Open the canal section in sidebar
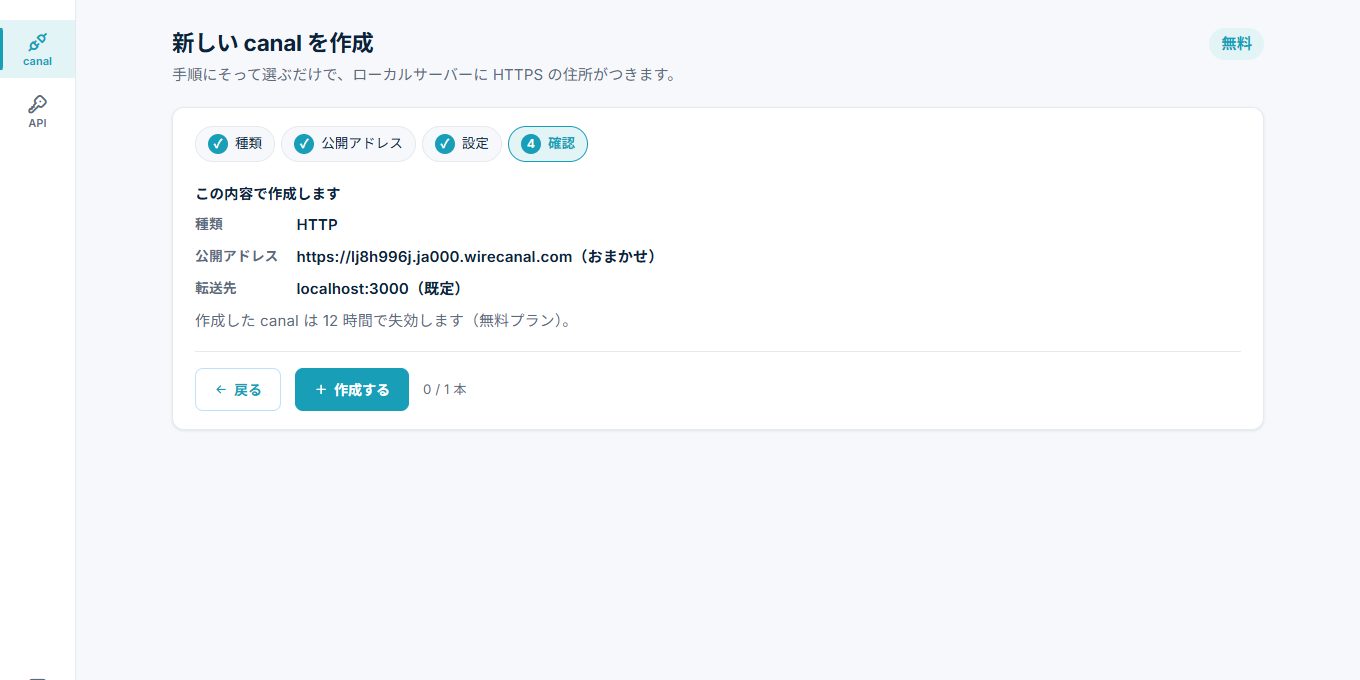The image size is (1360, 680). pyautogui.click(x=37, y=49)
